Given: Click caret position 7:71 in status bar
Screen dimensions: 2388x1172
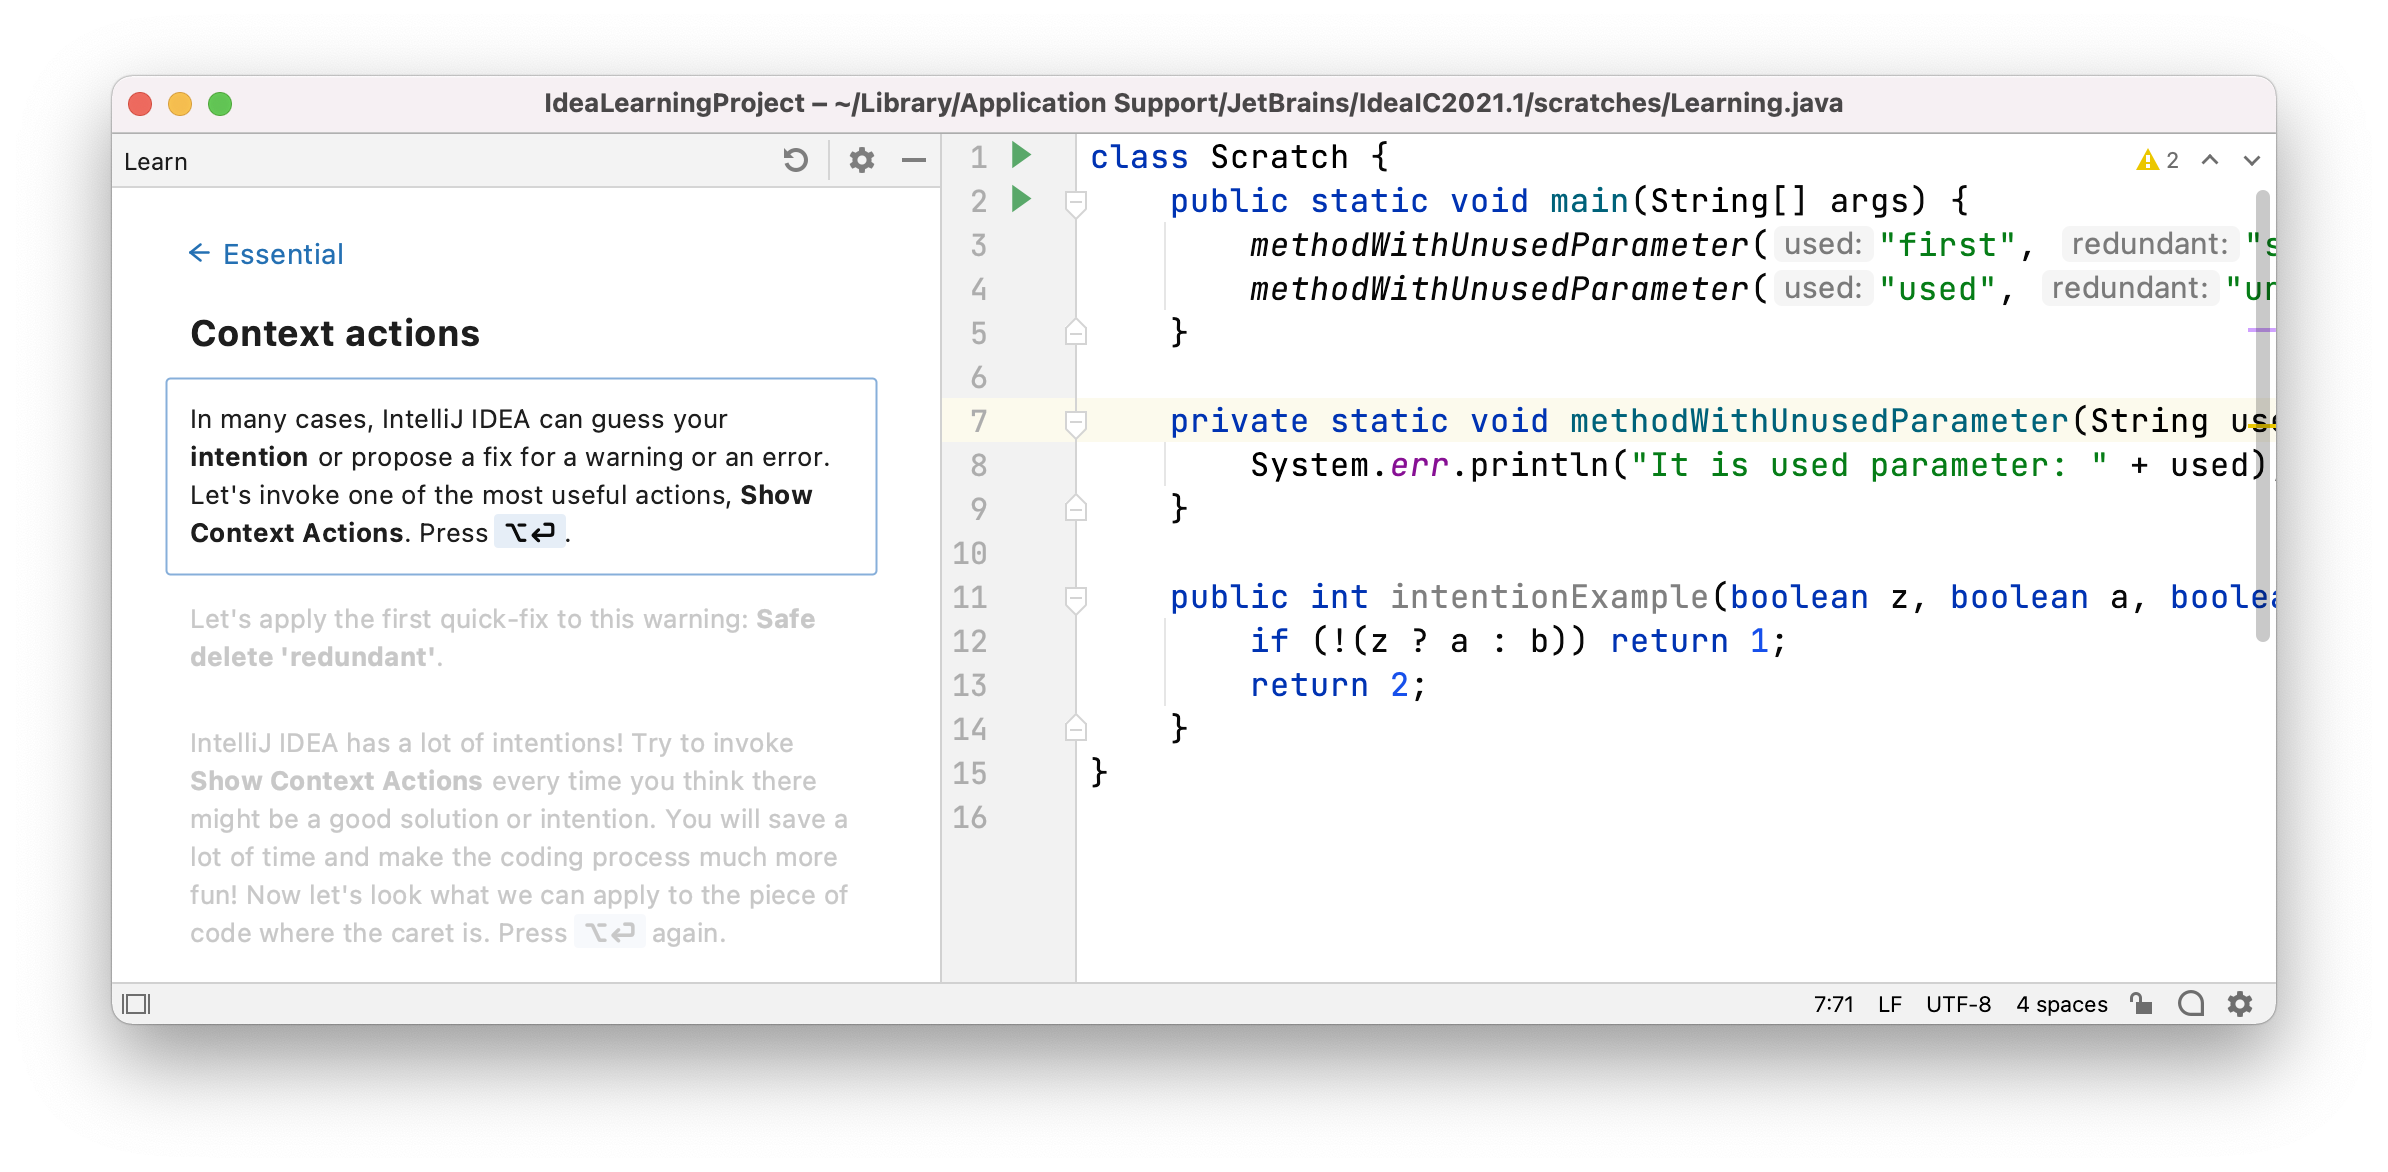Looking at the screenshot, I should click(x=1833, y=1004).
